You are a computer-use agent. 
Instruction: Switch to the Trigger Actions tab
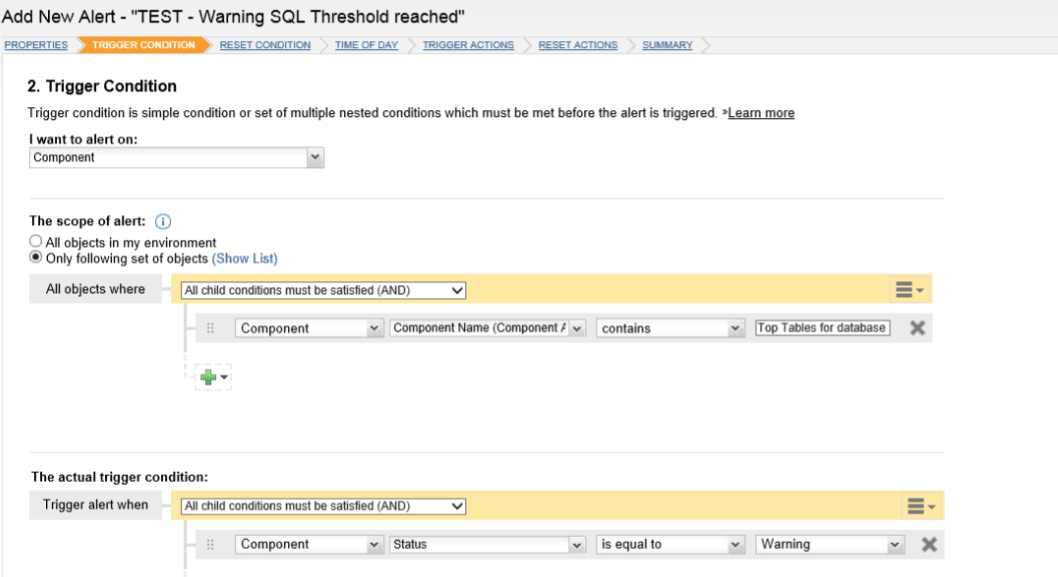click(x=468, y=45)
